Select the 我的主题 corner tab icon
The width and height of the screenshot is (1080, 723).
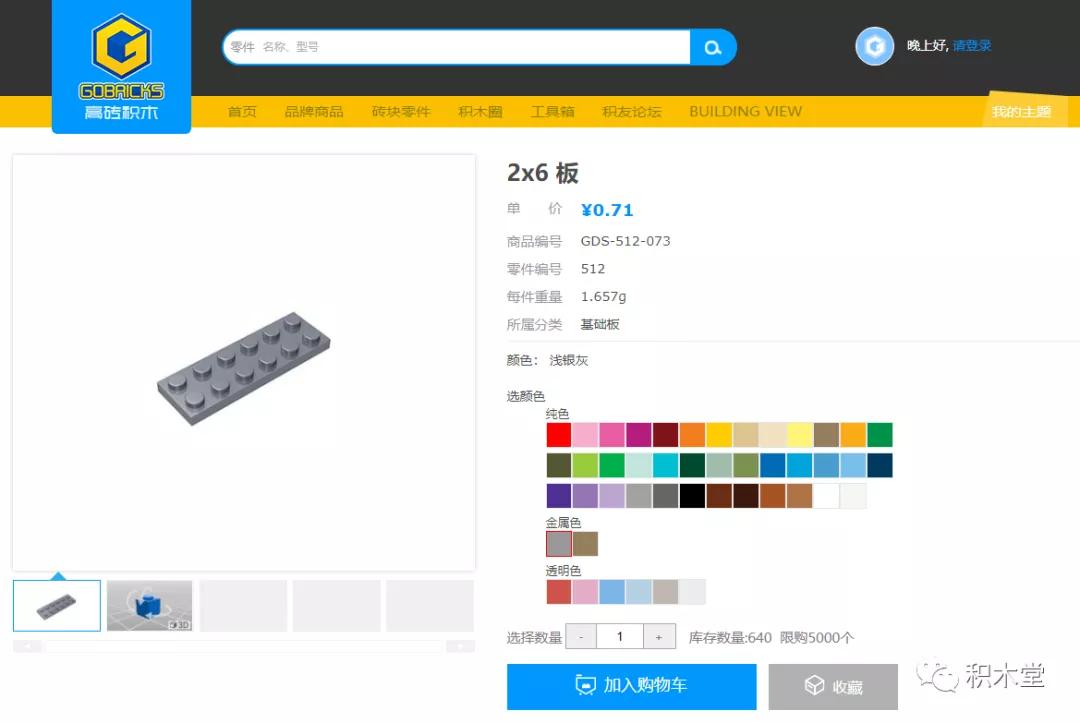pyautogui.click(x=1023, y=113)
